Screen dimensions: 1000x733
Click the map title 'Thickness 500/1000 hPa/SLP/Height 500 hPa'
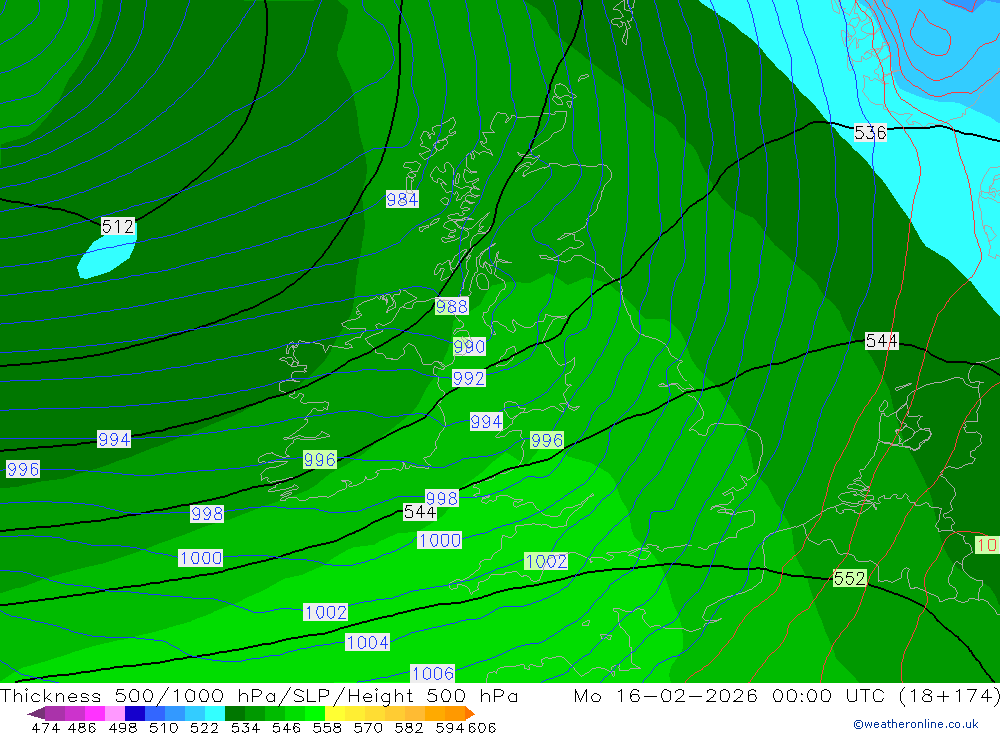[259, 695]
